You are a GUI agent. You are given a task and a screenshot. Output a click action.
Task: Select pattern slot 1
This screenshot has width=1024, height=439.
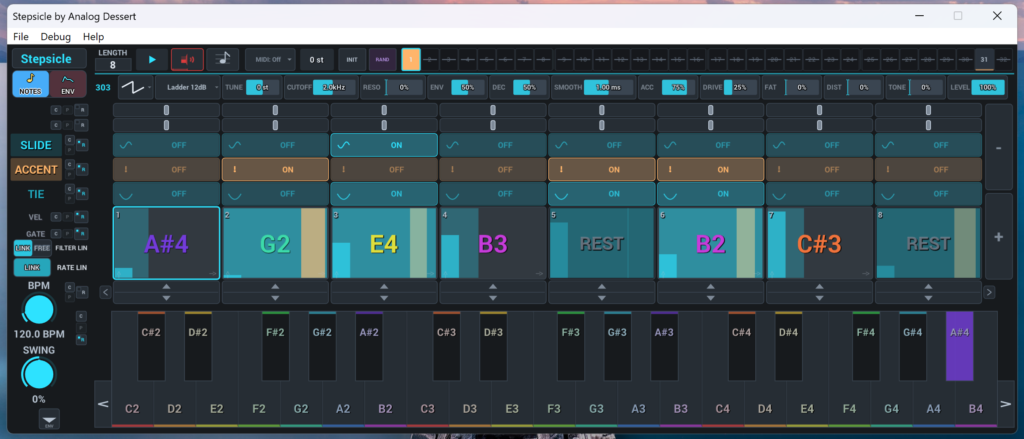click(x=411, y=59)
